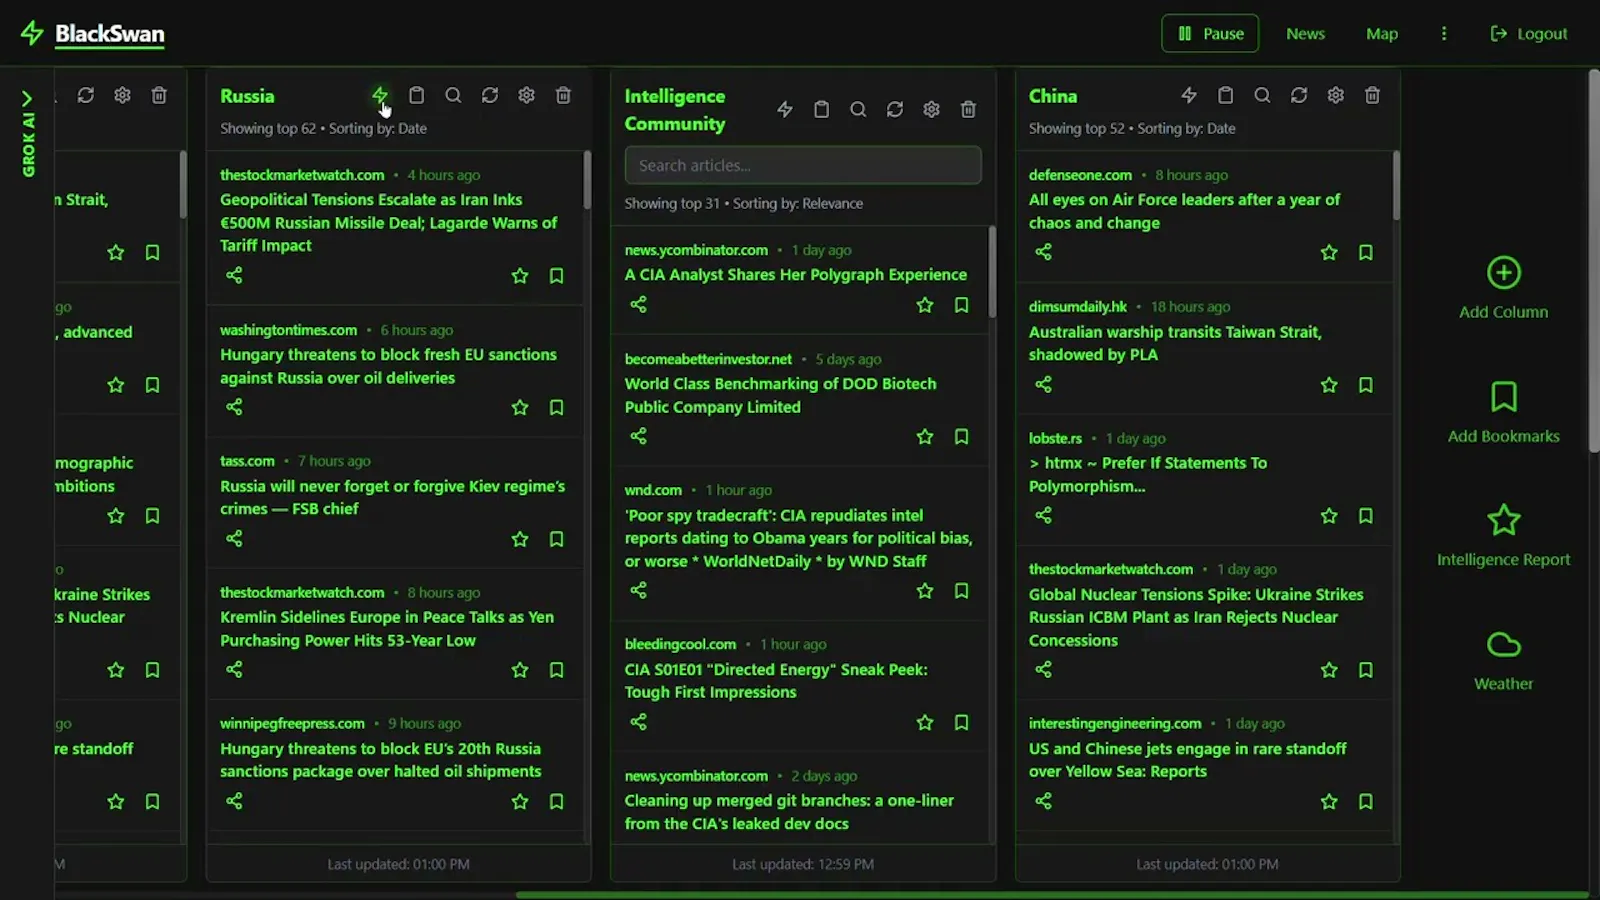Open Cleaning up merged git branches article
Image resolution: width=1600 pixels, height=900 pixels.
pyautogui.click(x=789, y=812)
